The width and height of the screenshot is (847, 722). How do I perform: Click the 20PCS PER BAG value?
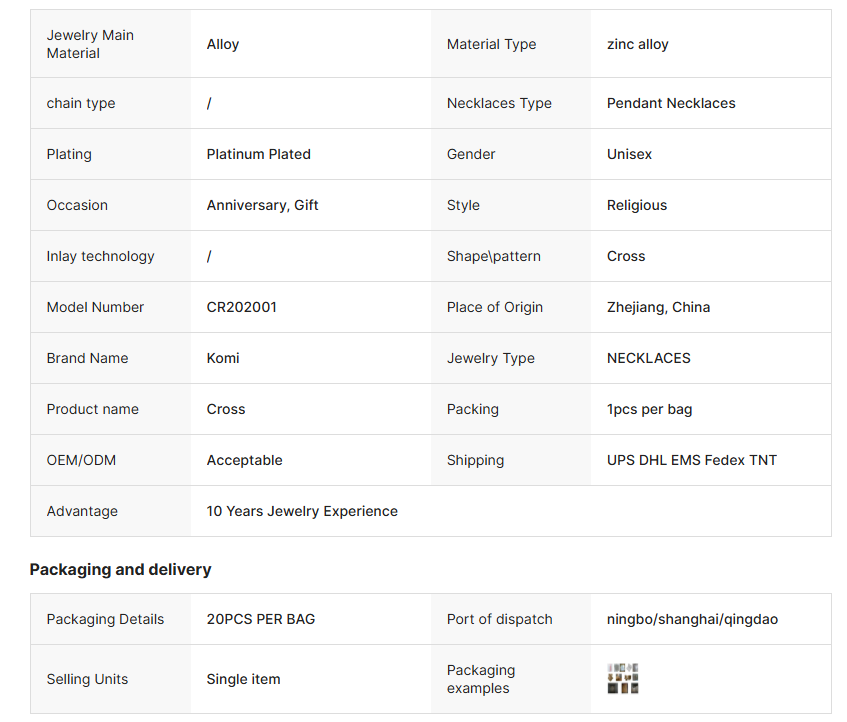(x=260, y=619)
